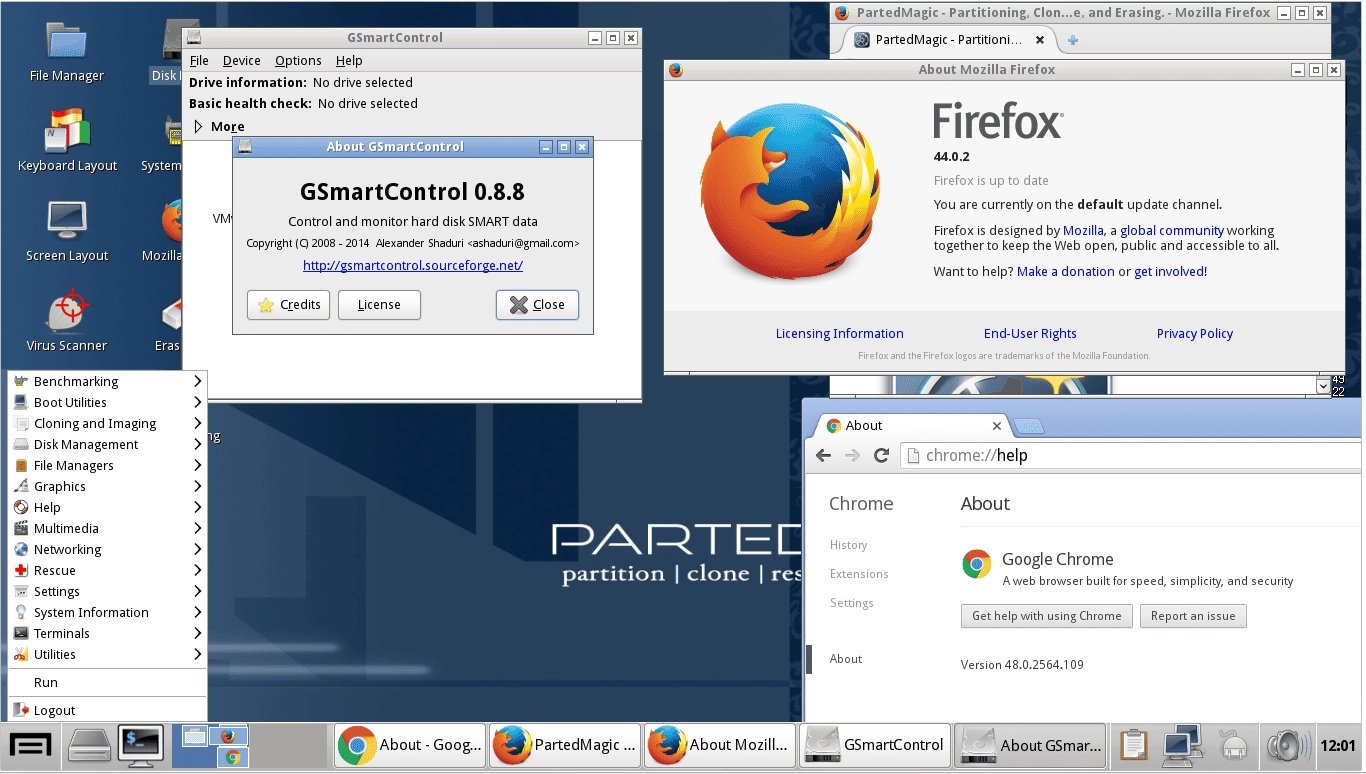Go back in Chrome browser
This screenshot has width=1366, height=774.
[823, 455]
